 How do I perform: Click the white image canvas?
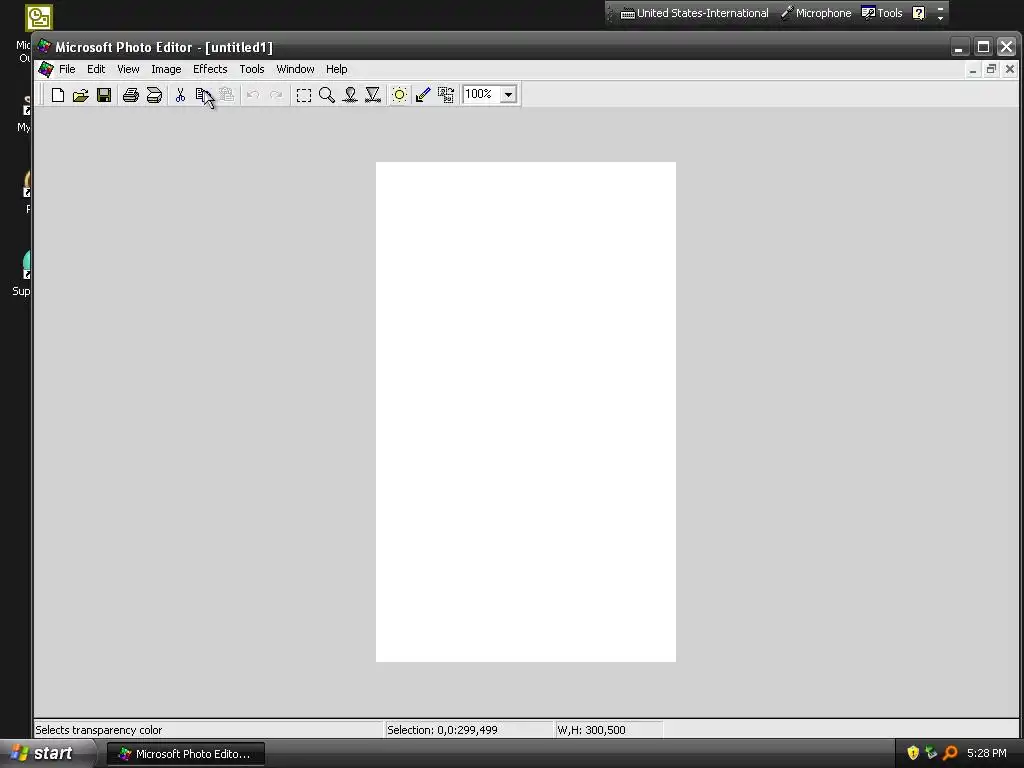526,411
